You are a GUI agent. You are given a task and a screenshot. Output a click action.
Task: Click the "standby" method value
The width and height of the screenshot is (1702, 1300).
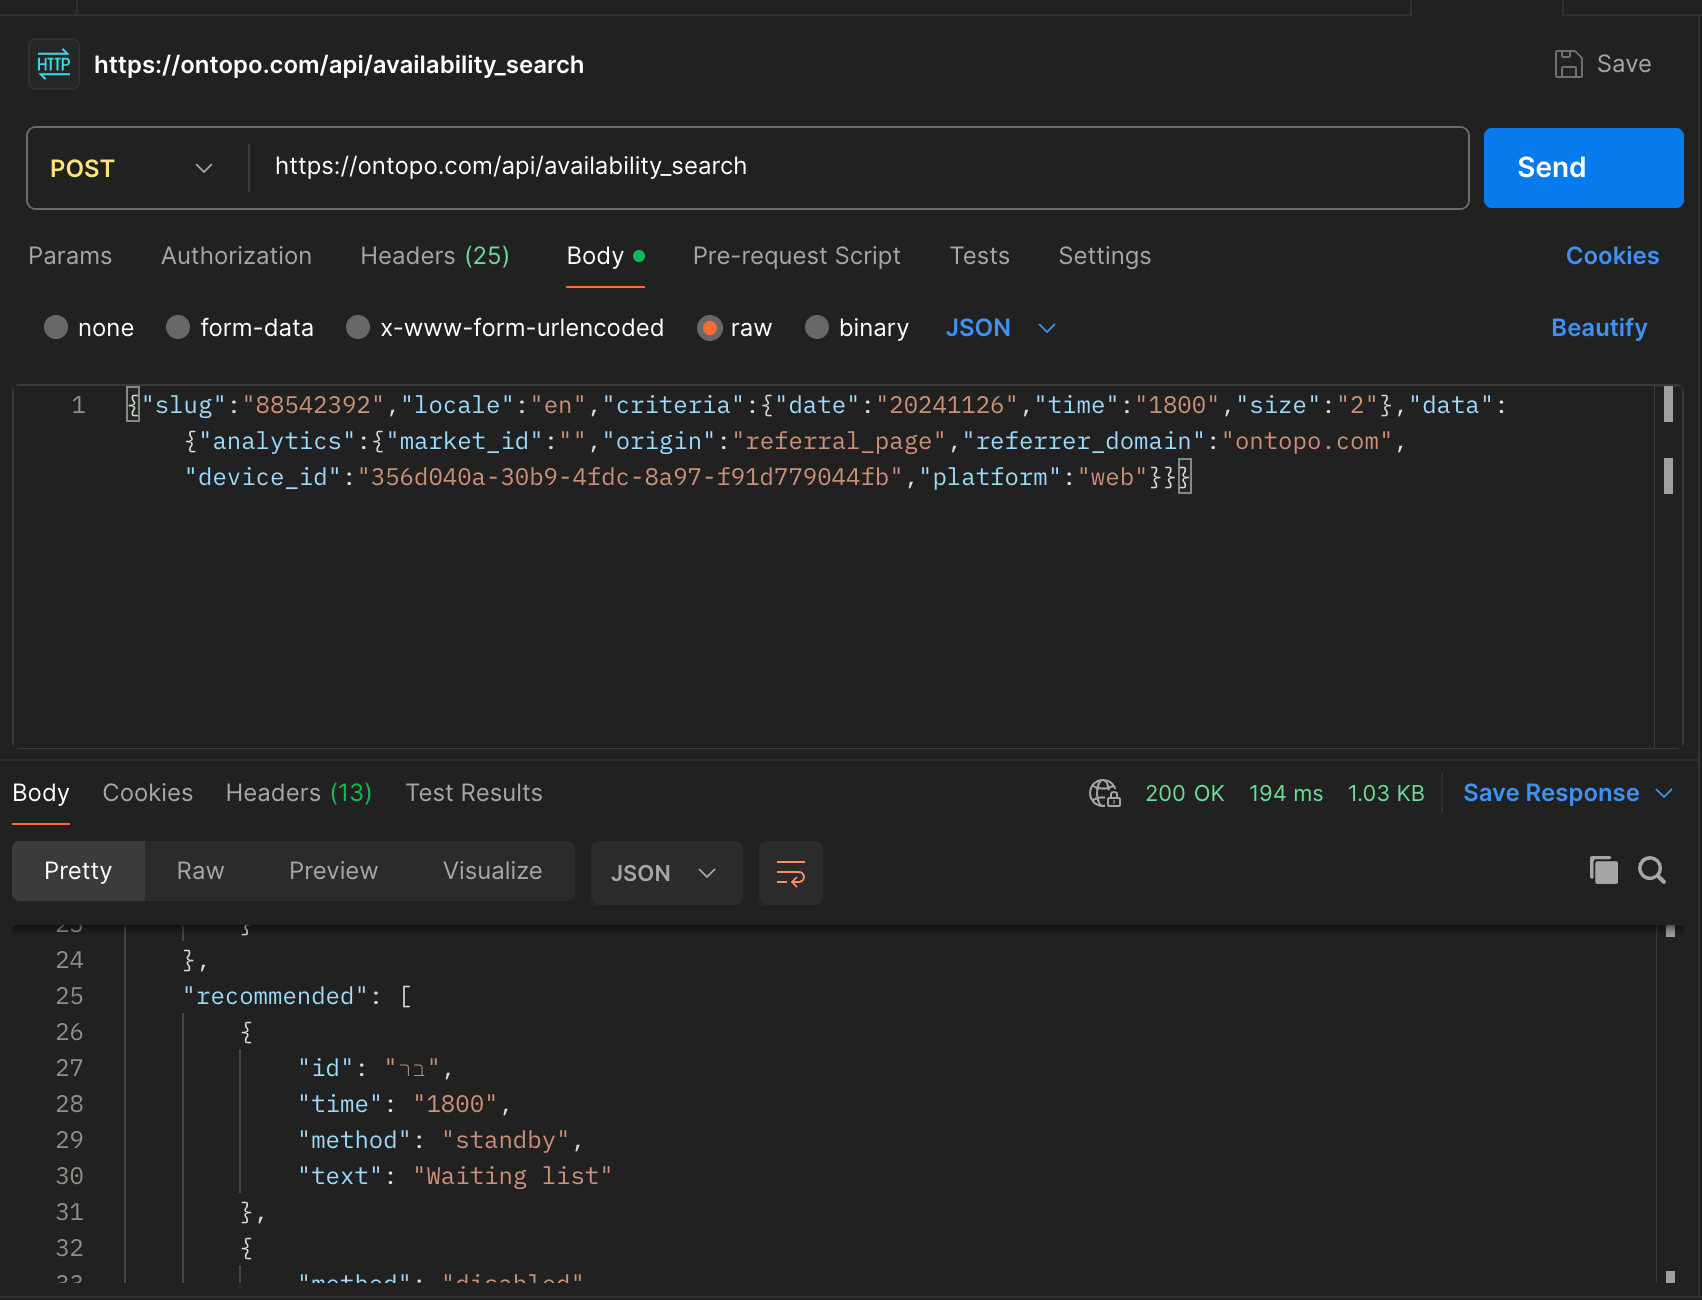pyautogui.click(x=506, y=1141)
